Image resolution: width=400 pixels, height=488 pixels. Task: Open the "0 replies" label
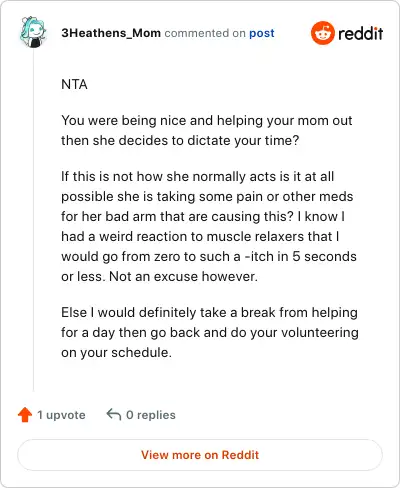[x=151, y=415]
